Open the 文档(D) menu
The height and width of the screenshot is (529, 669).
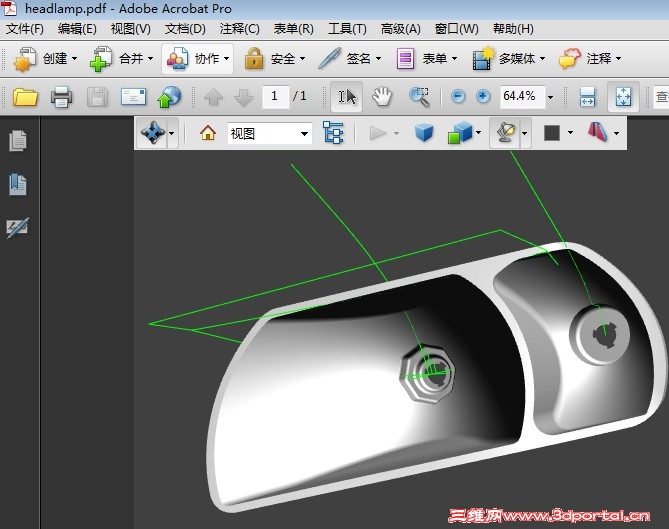(x=185, y=29)
